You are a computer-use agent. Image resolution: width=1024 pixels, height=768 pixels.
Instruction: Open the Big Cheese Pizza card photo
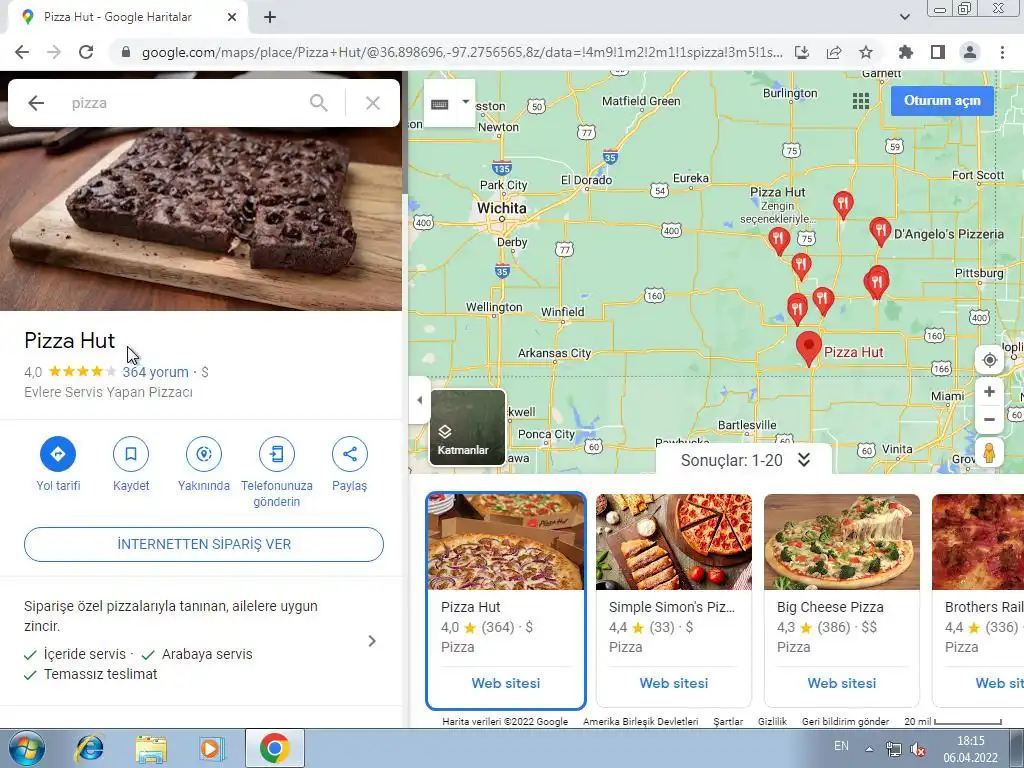(x=841, y=542)
